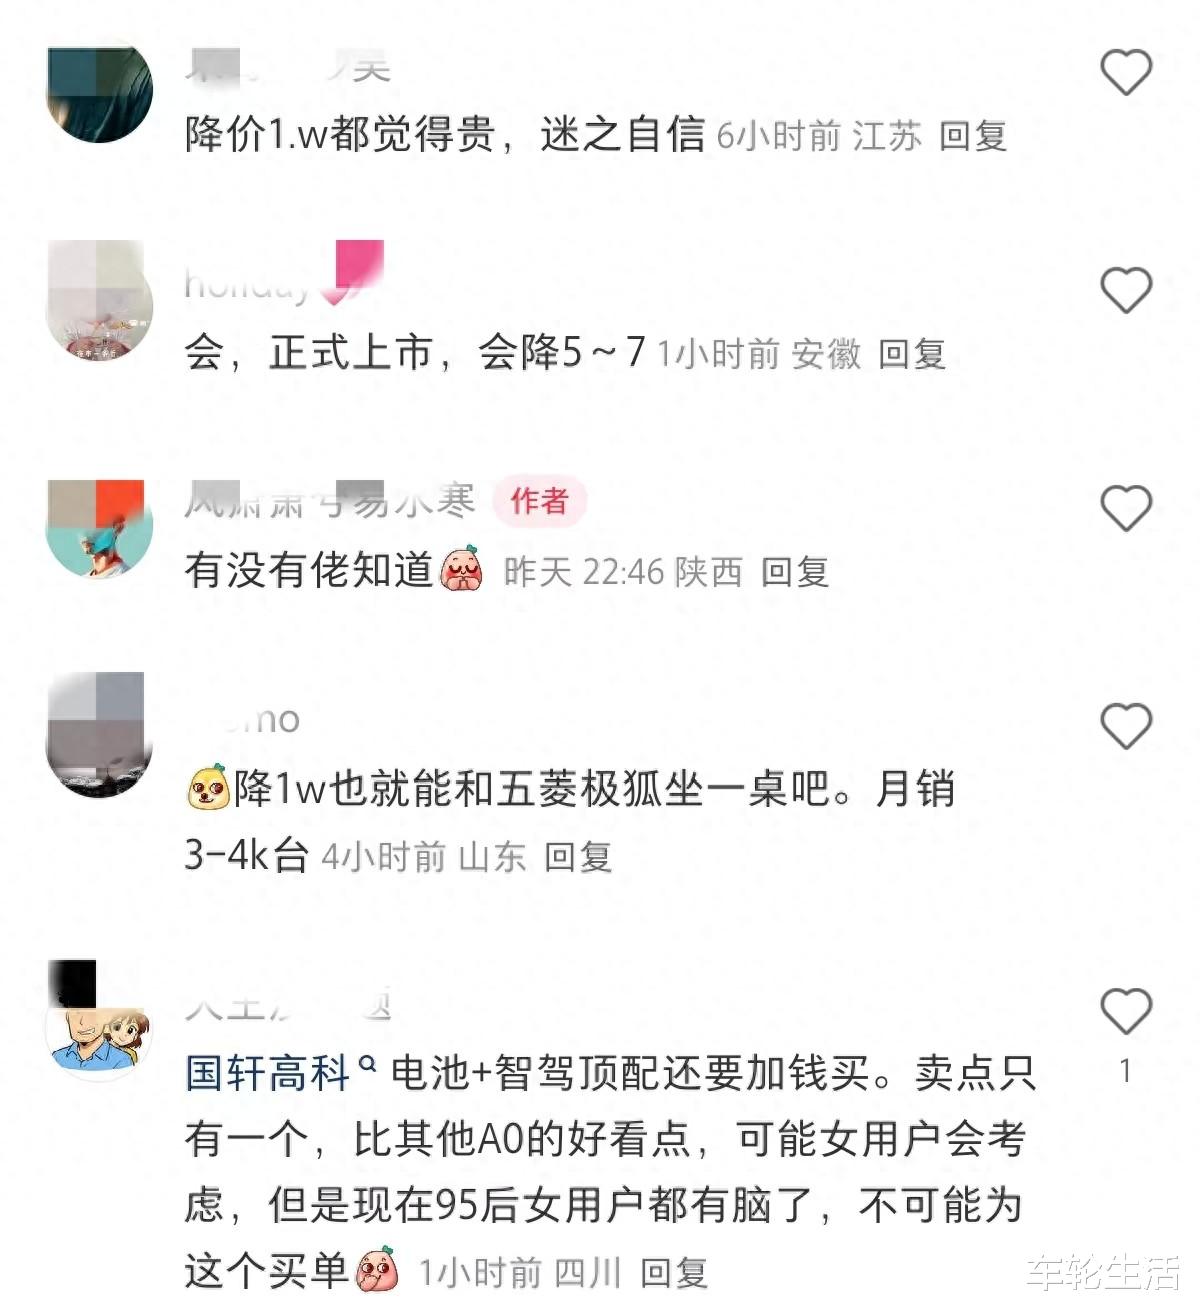Tap the heart on the author's comment
The image size is (1200, 1316).
1126,508
